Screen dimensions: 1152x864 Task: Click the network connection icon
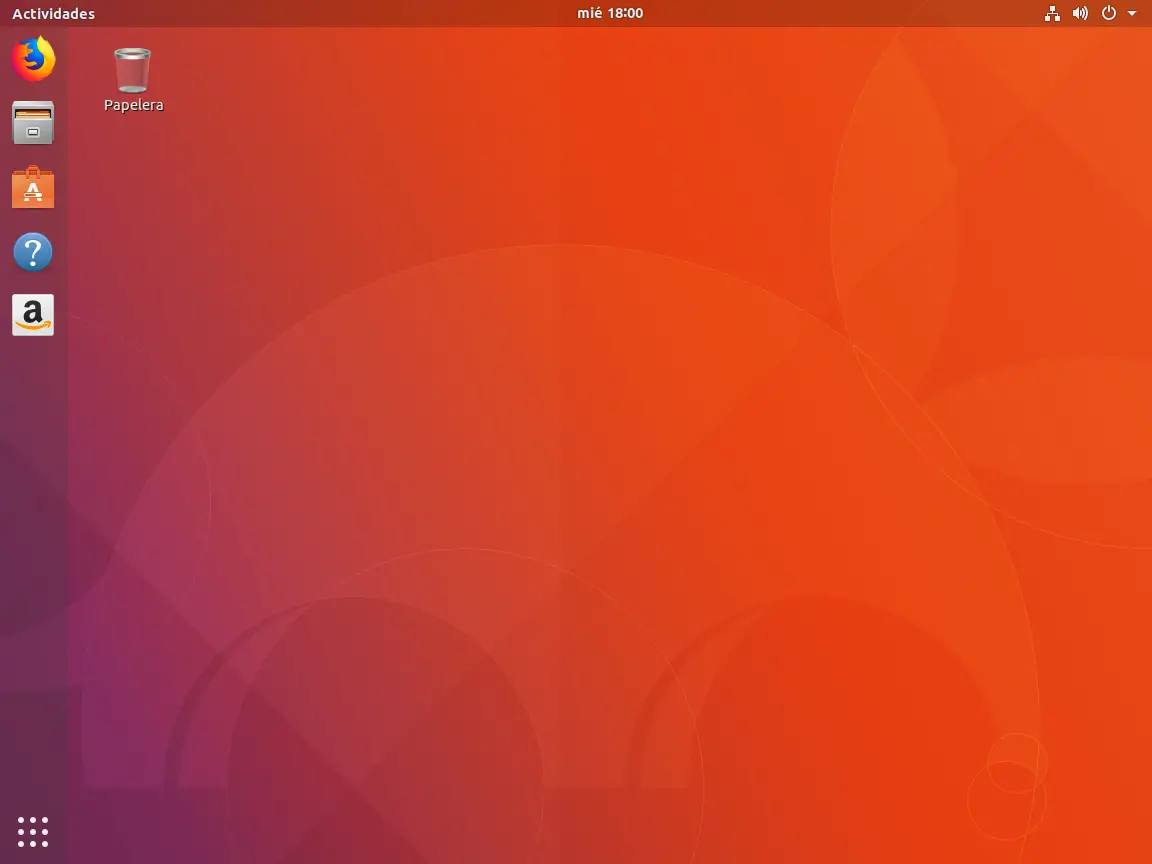[x=1052, y=13]
